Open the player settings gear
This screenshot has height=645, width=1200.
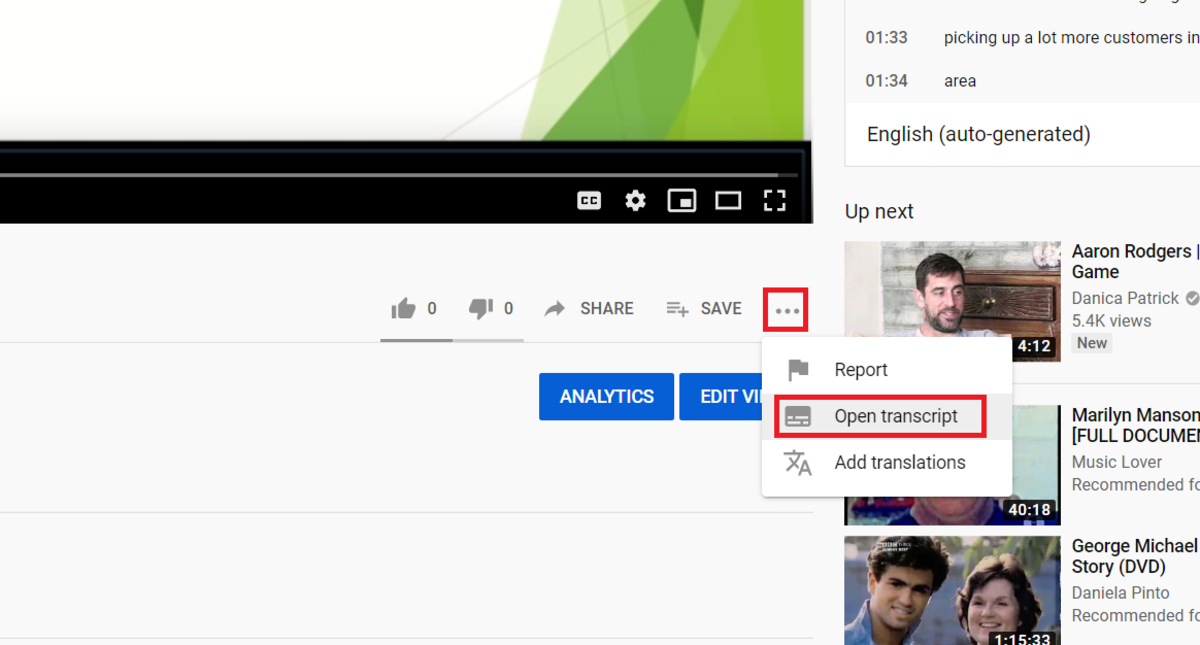pos(635,201)
